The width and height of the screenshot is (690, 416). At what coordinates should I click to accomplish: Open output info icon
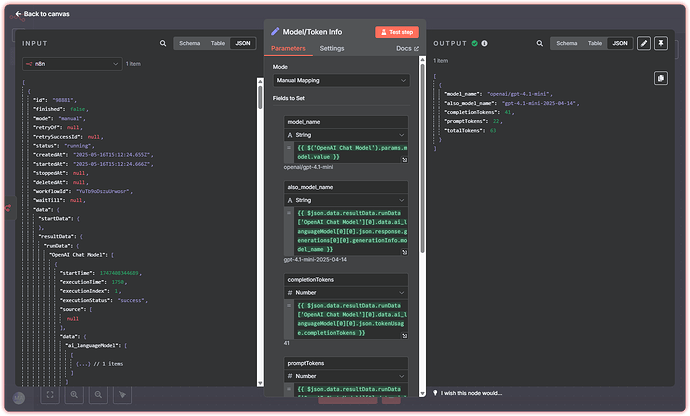click(484, 43)
